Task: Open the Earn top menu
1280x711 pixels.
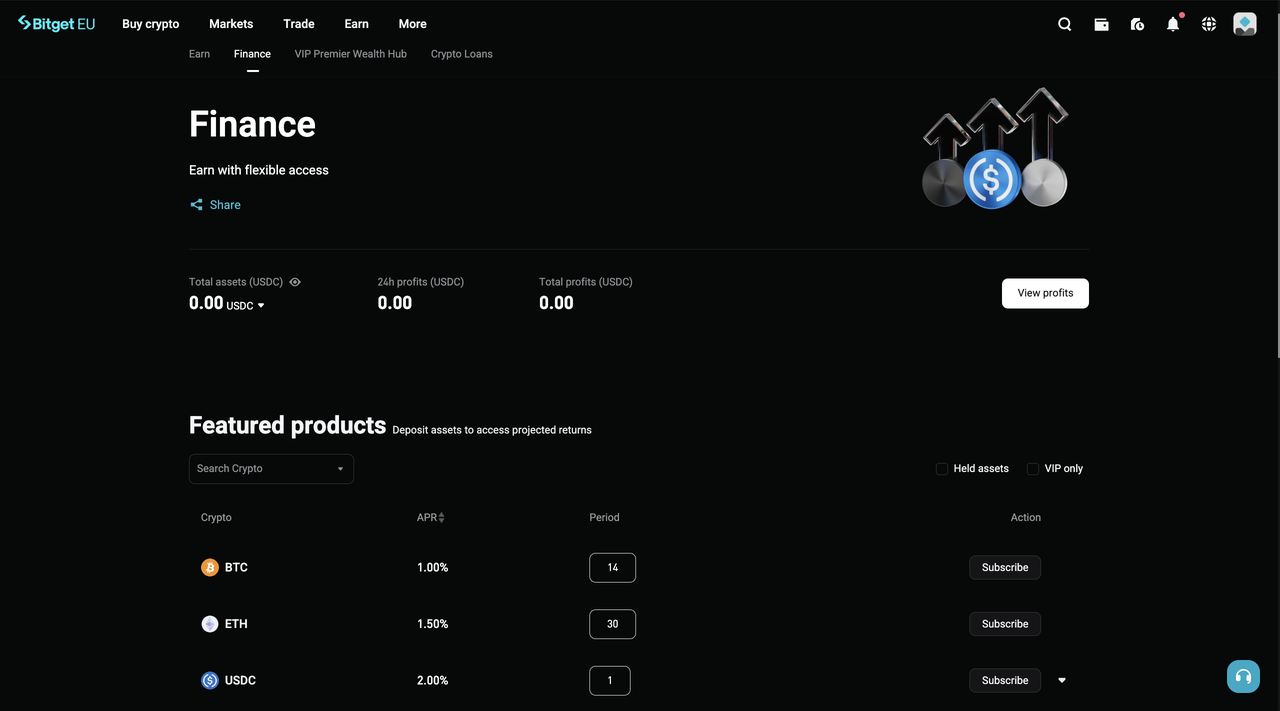Action: 357,24
